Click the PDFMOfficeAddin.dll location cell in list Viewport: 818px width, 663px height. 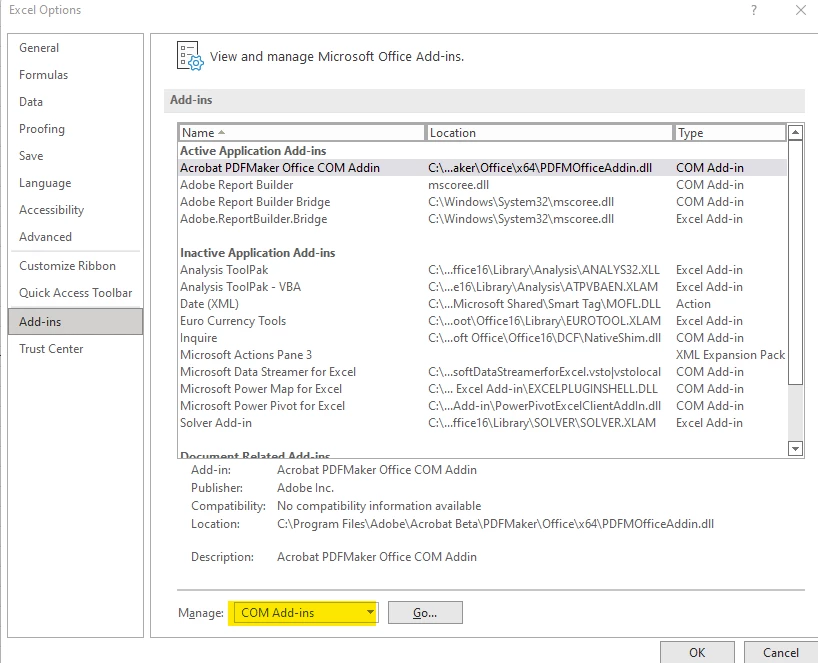540,167
